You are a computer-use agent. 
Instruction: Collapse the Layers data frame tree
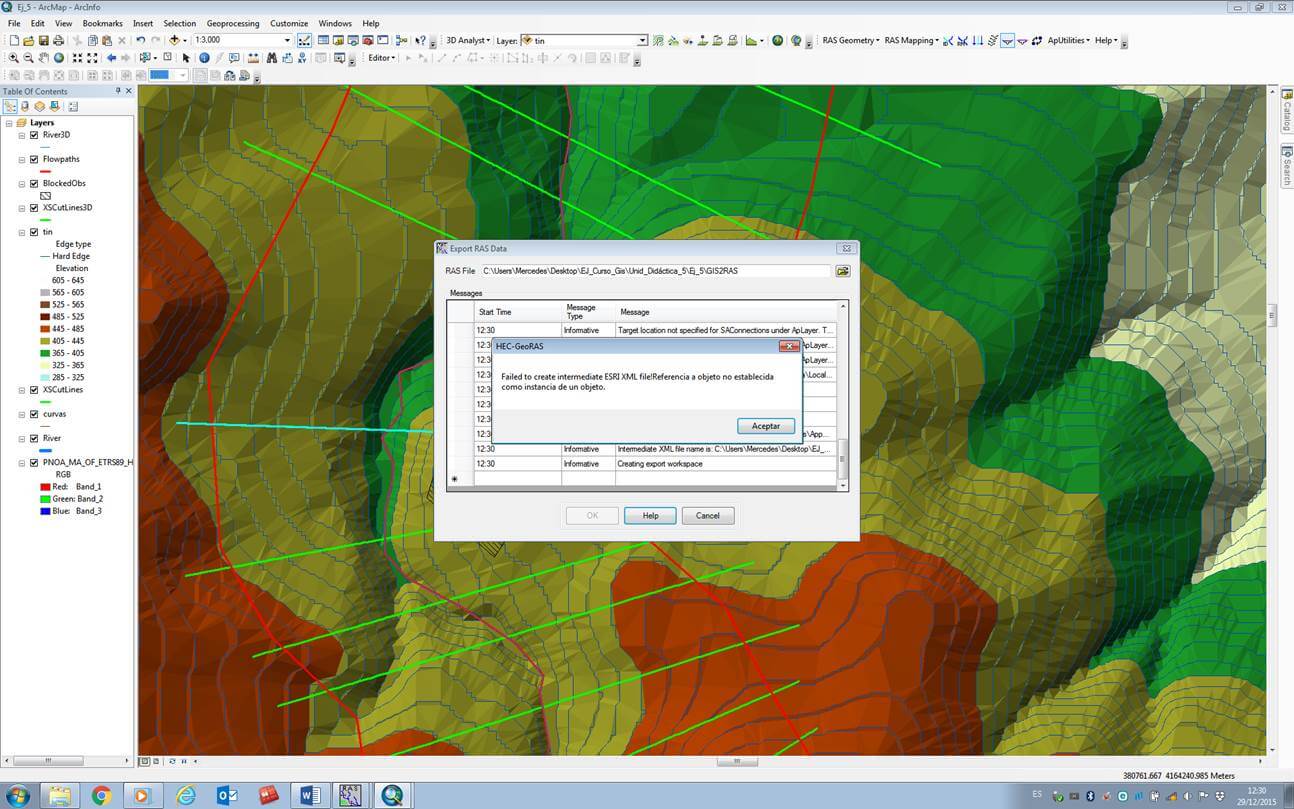coord(9,123)
